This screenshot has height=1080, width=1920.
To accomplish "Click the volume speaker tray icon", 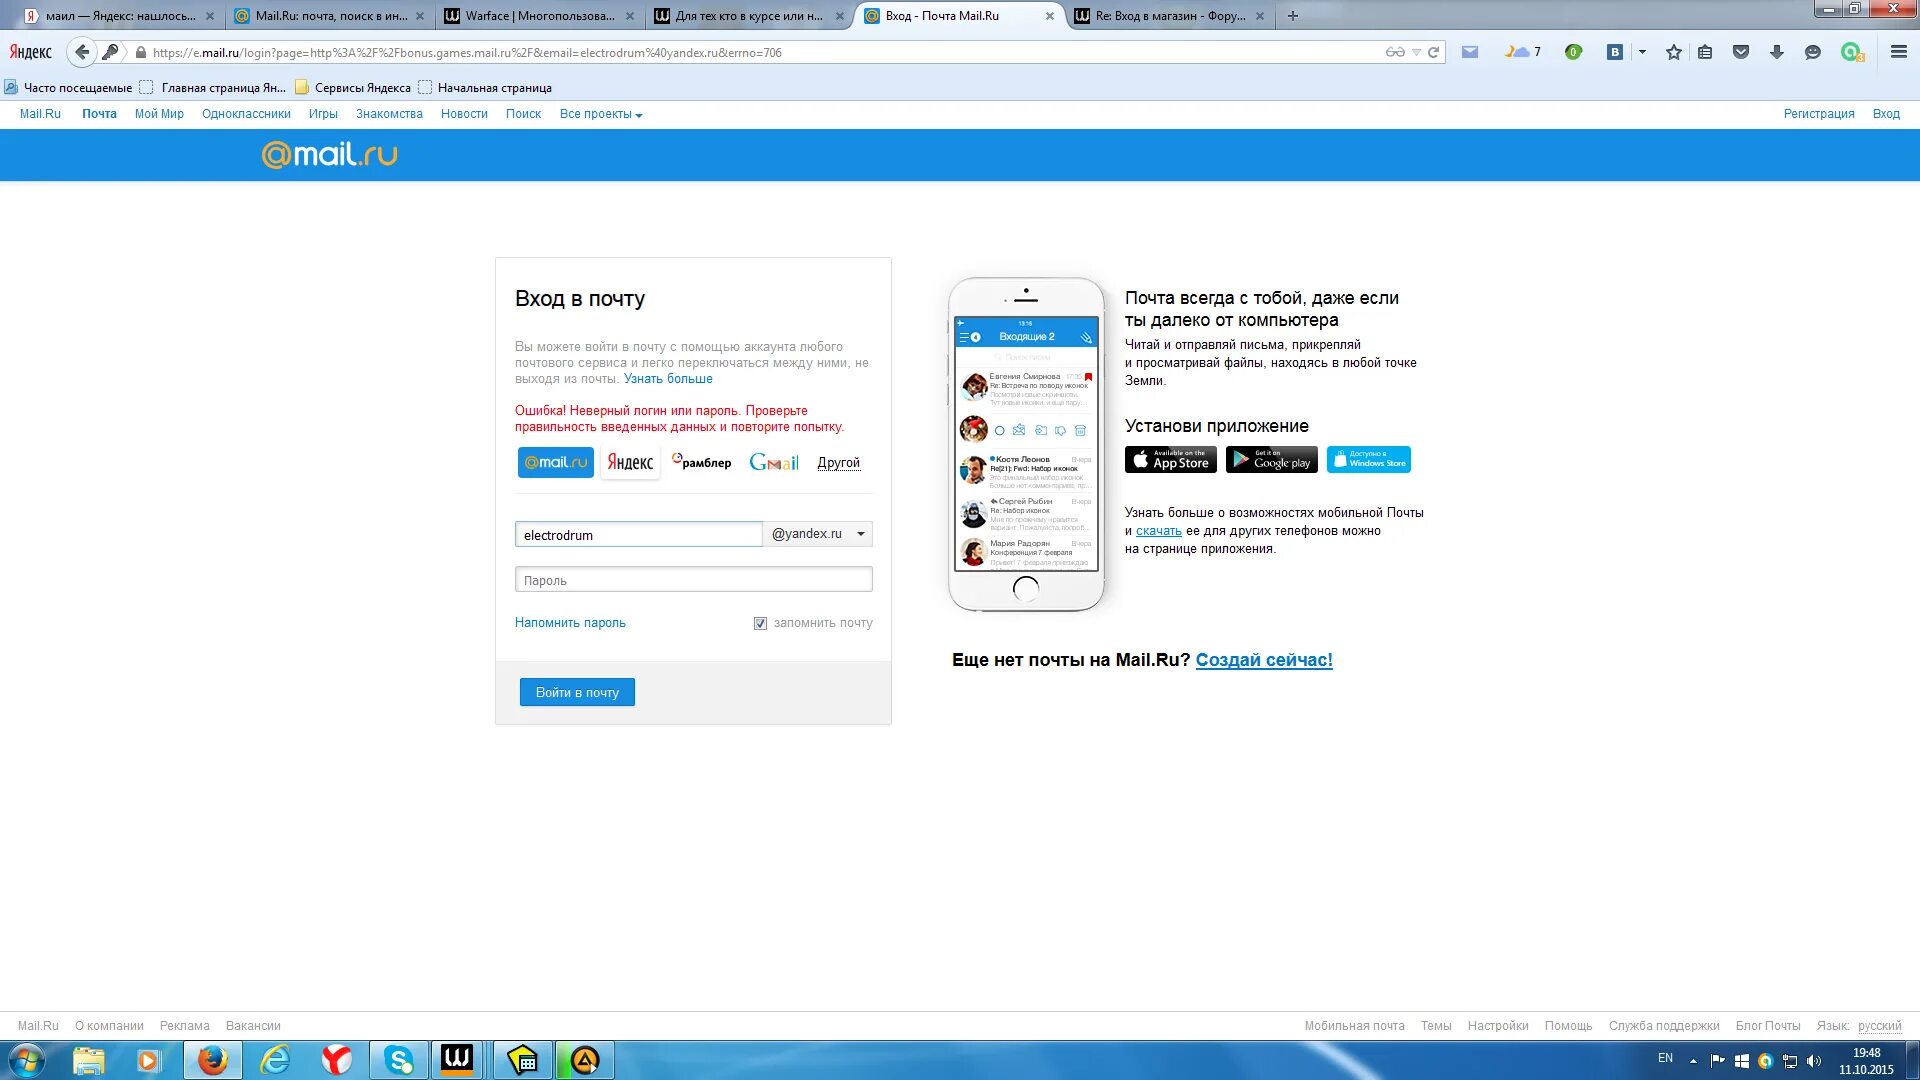I will point(1814,1061).
